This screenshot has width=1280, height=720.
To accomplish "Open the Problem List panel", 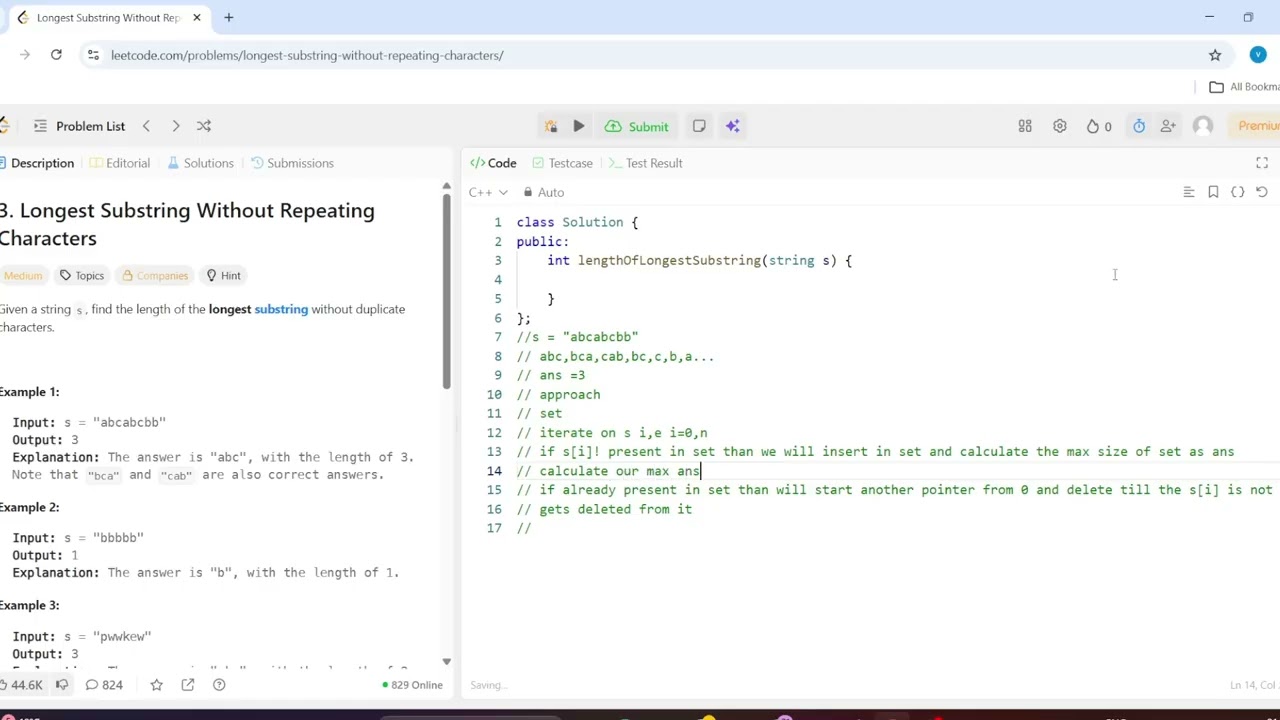I will click(x=79, y=126).
